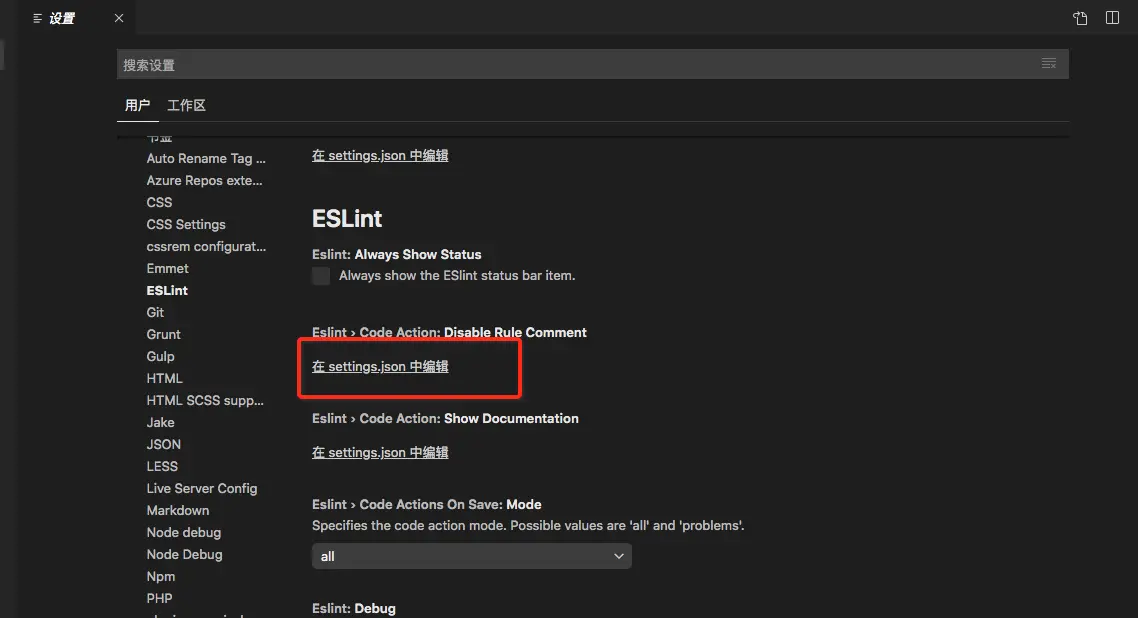This screenshot has width=1138, height=618.
Task: Select capitalized Node Debug category
Action: coord(184,554)
